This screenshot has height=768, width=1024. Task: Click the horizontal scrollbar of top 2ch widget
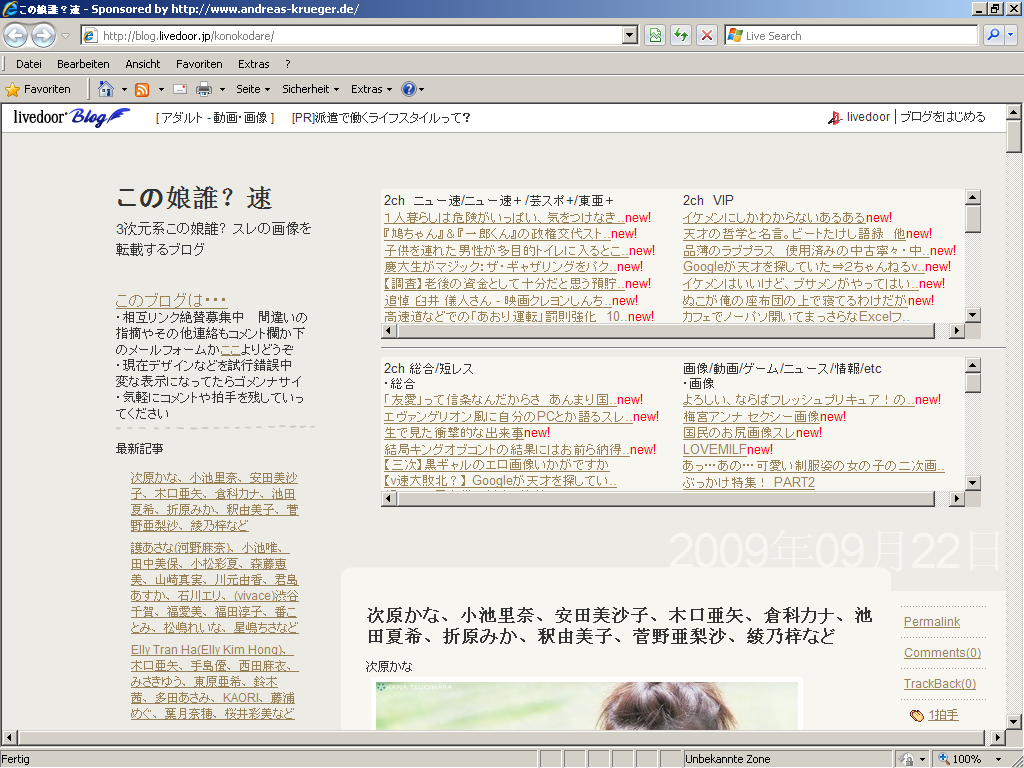click(x=666, y=331)
